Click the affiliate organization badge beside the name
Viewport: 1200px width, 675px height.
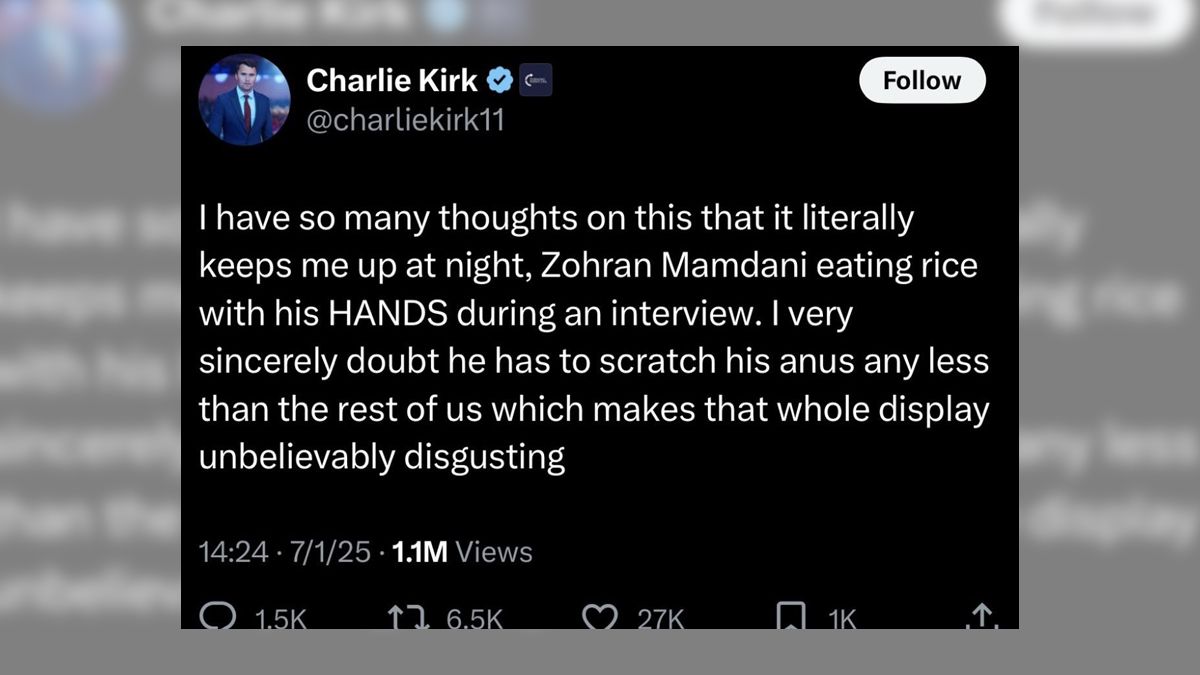pyautogui.click(x=535, y=79)
